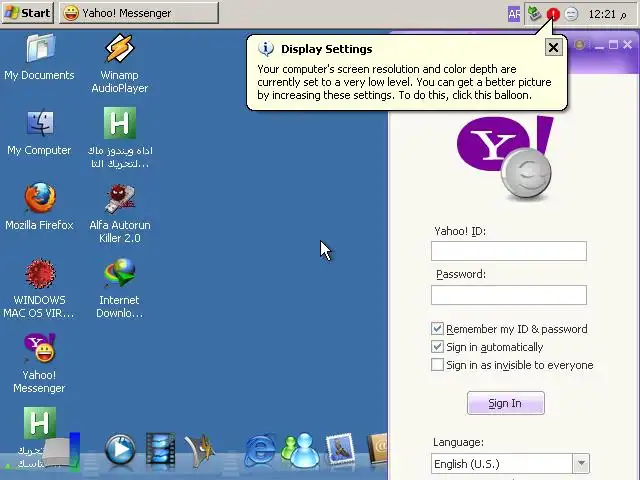Click the Yahoo smiley tray icon
640x480 pixels.
click(571, 14)
